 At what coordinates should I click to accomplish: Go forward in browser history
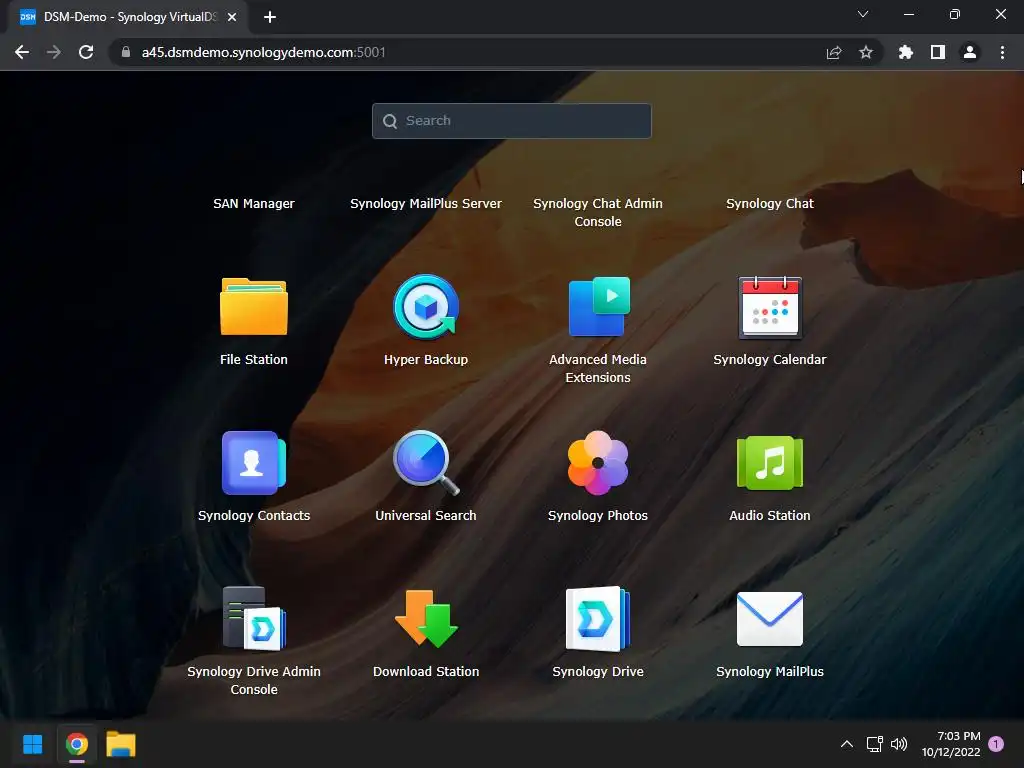point(54,52)
